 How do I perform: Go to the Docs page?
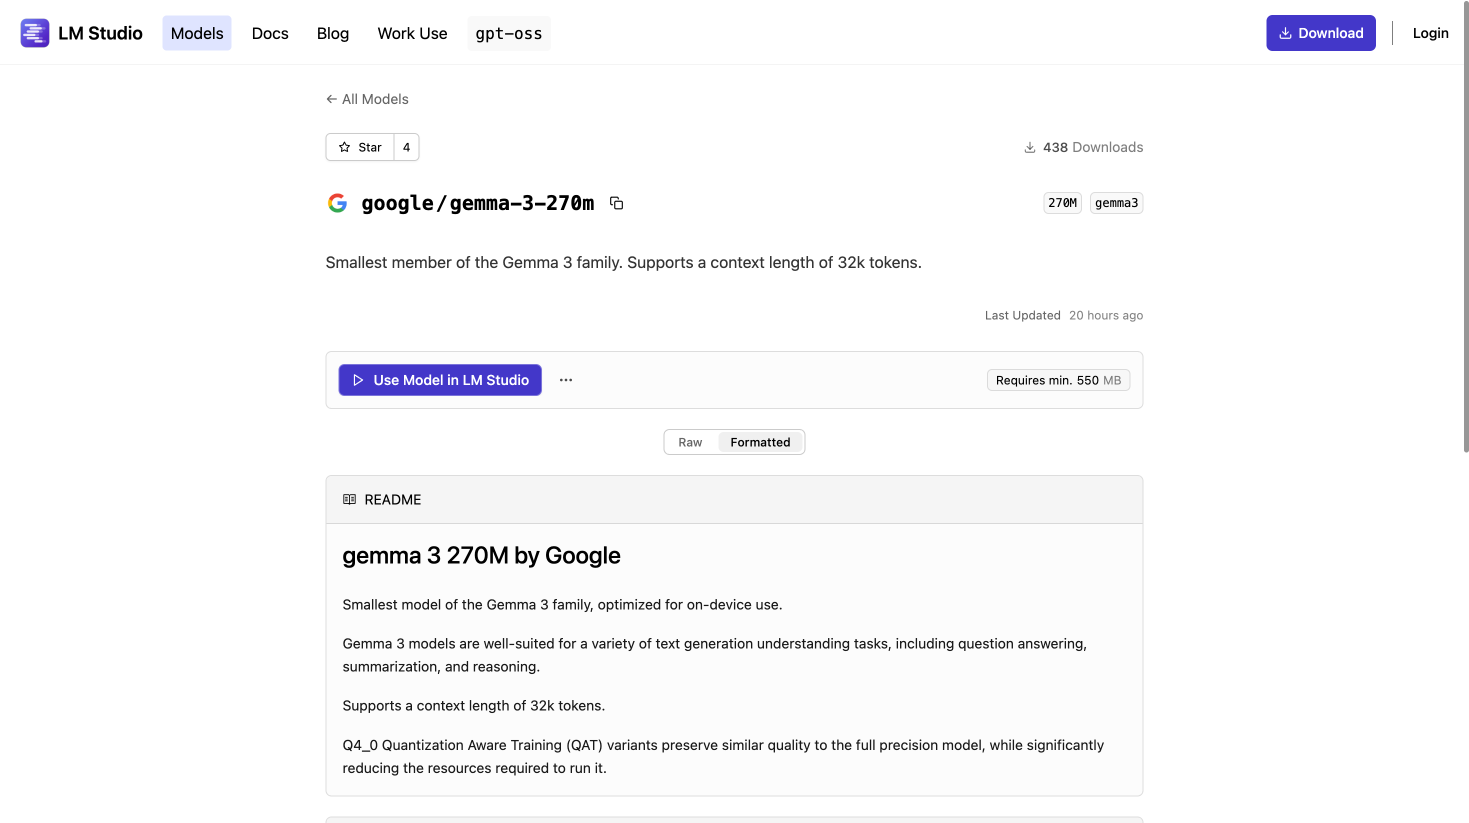pos(270,33)
